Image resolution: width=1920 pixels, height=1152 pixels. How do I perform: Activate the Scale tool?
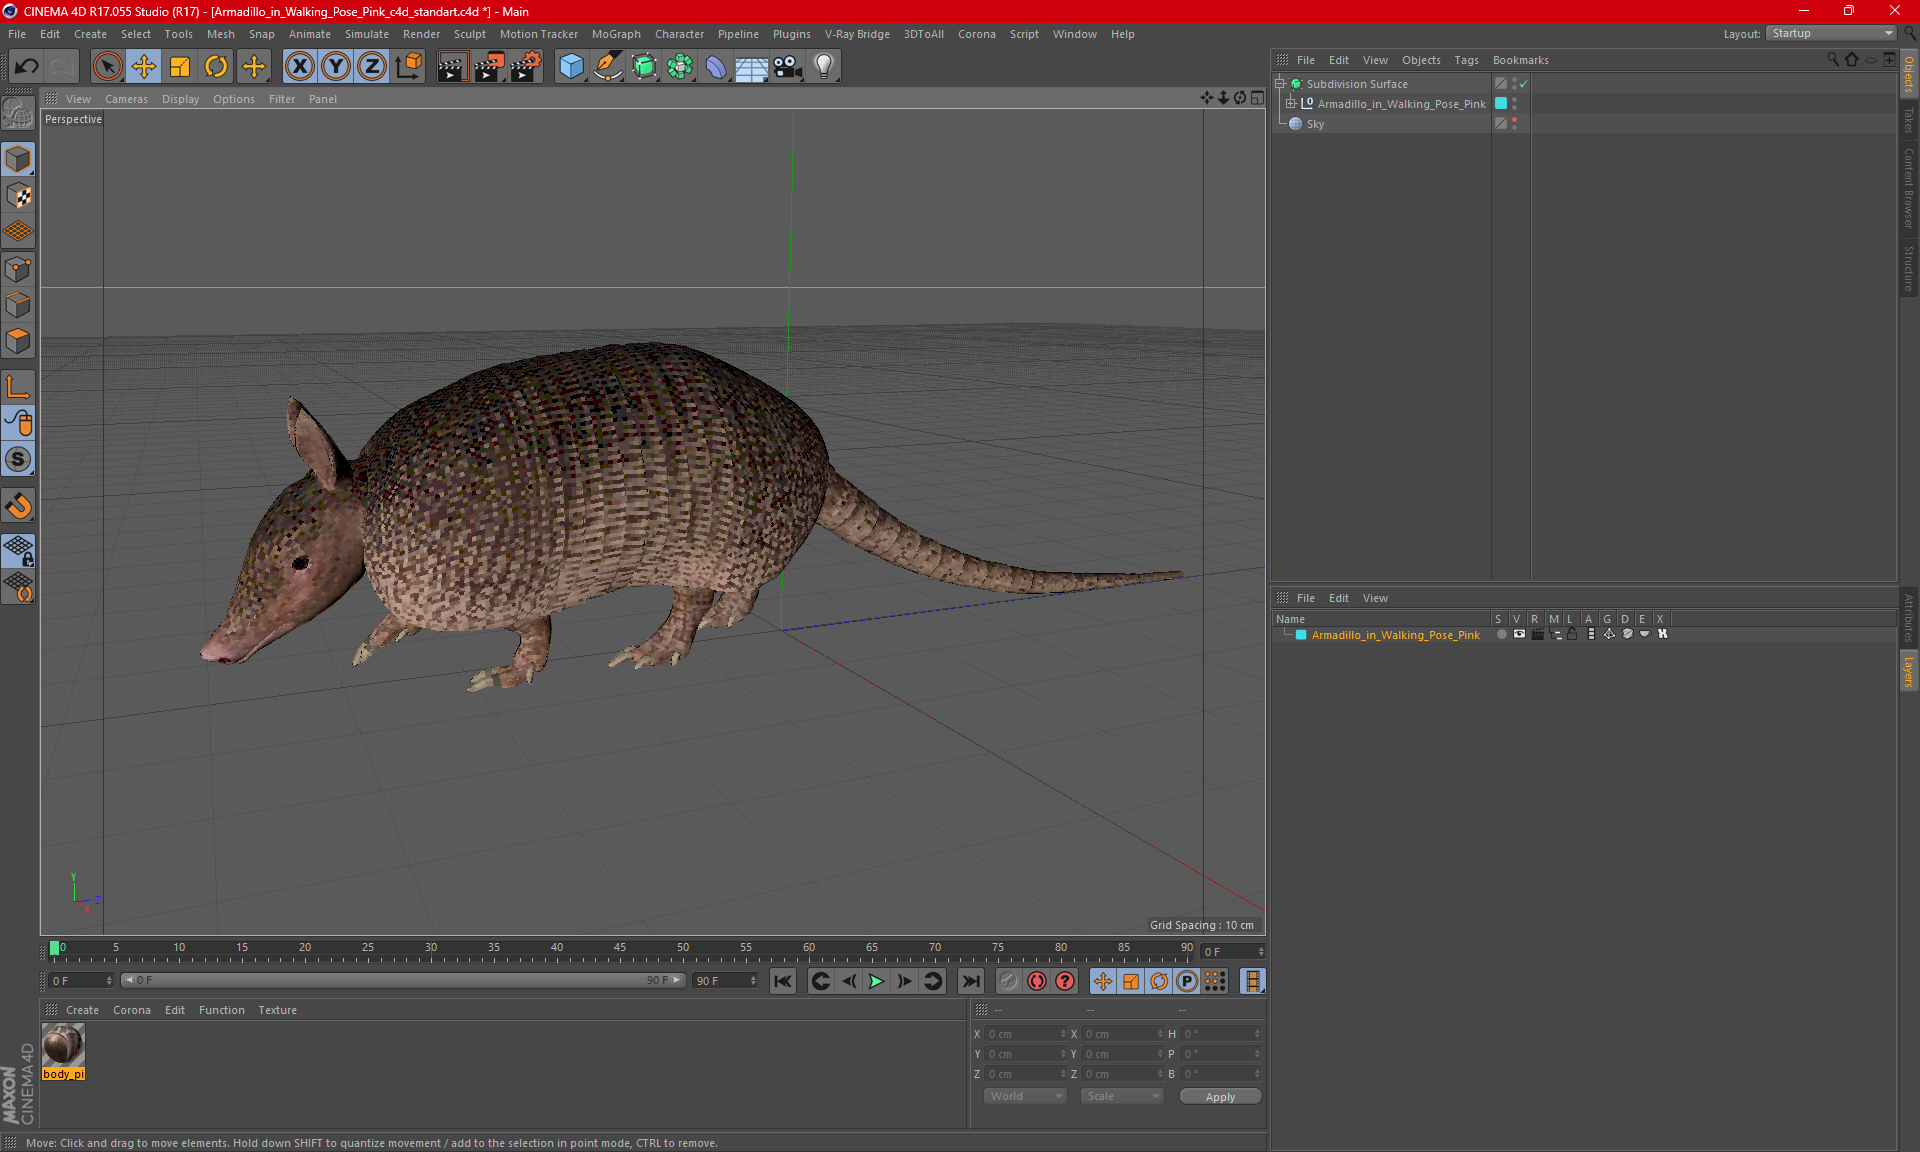pyautogui.click(x=180, y=67)
